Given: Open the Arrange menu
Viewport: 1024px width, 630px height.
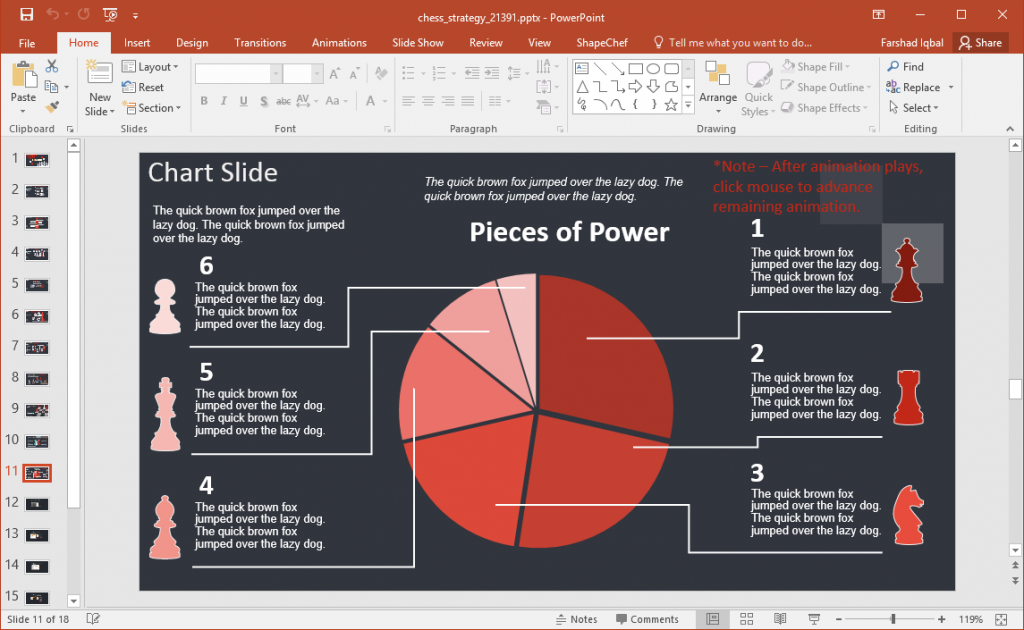Looking at the screenshot, I should (x=718, y=89).
